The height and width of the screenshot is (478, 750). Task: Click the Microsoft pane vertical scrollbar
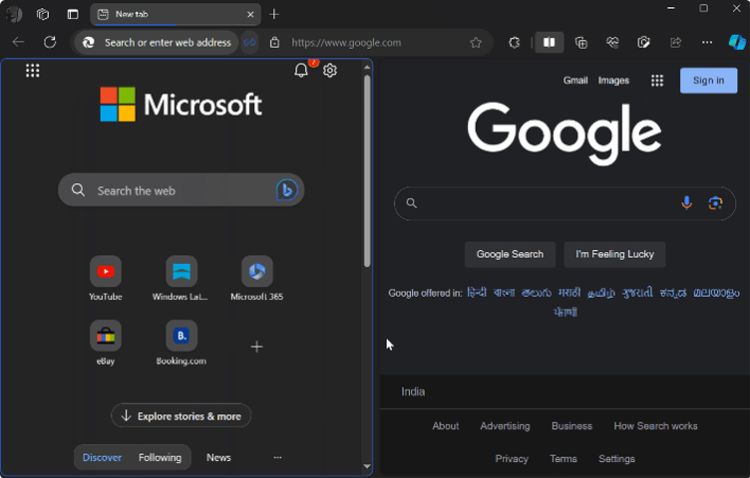tap(367, 171)
